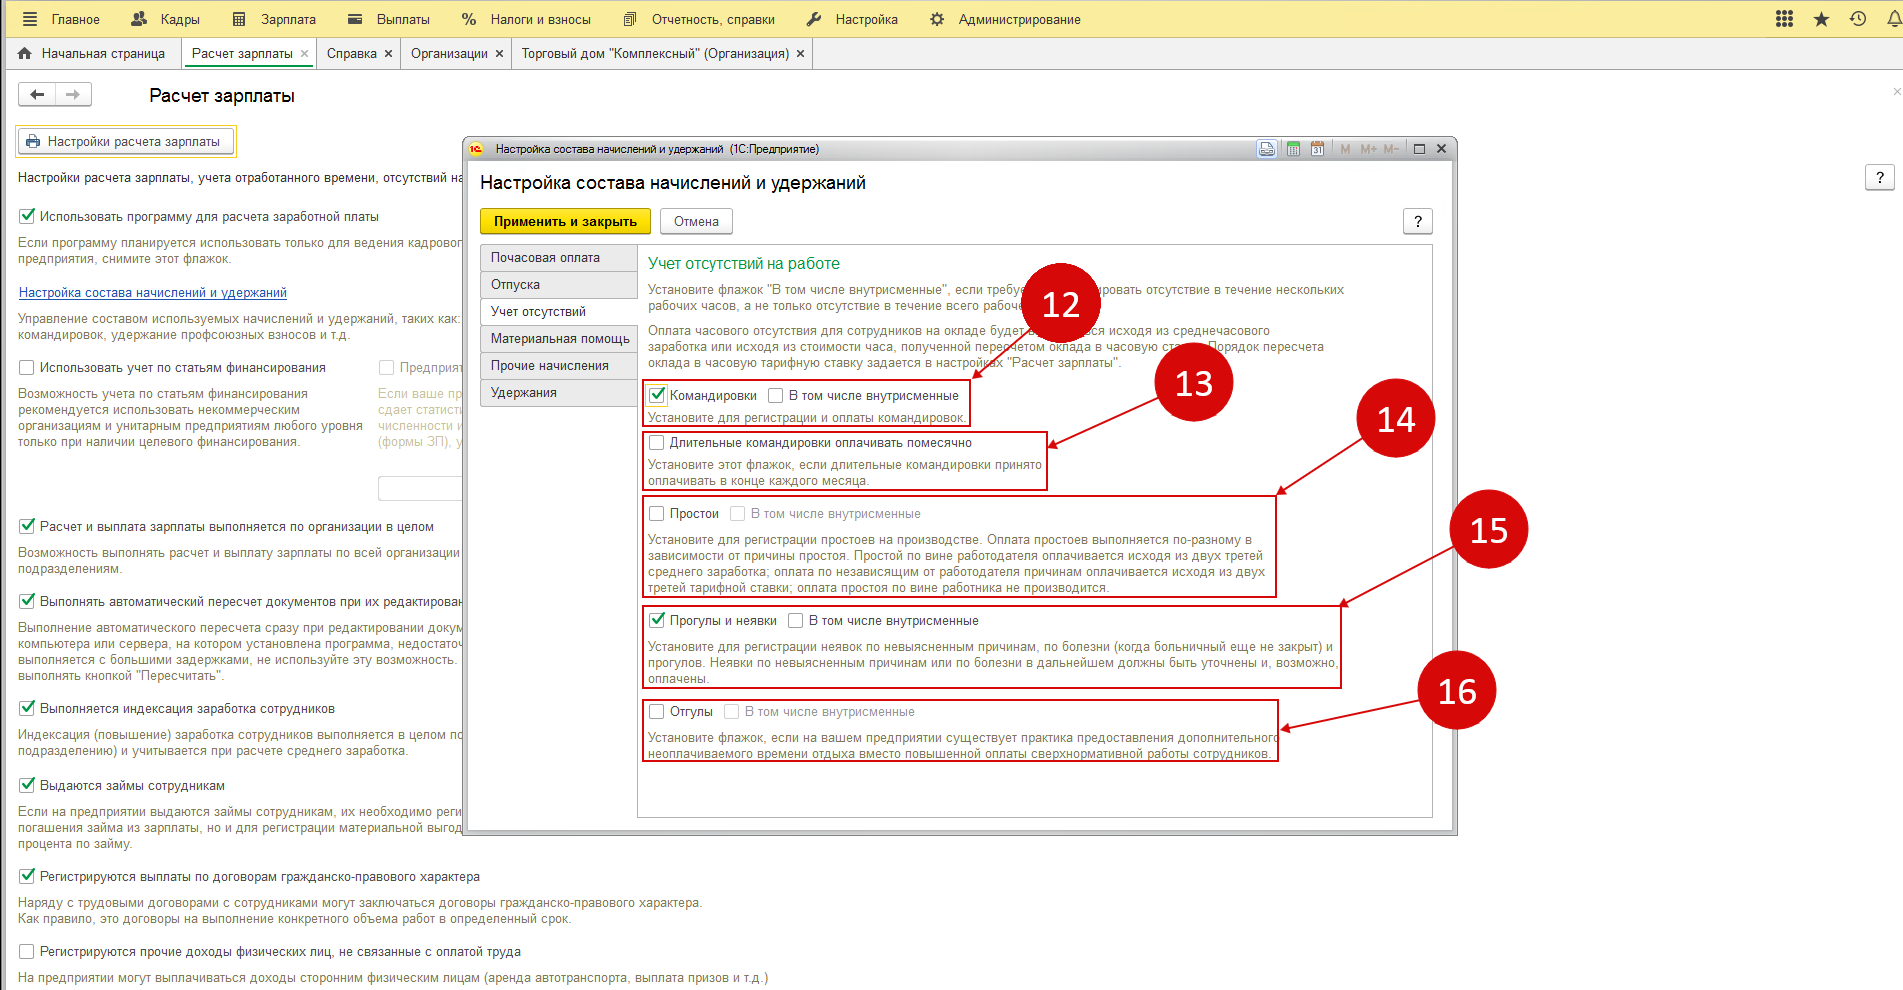Toggle Использовать программу для расчета заработной платы

[x=27, y=216]
